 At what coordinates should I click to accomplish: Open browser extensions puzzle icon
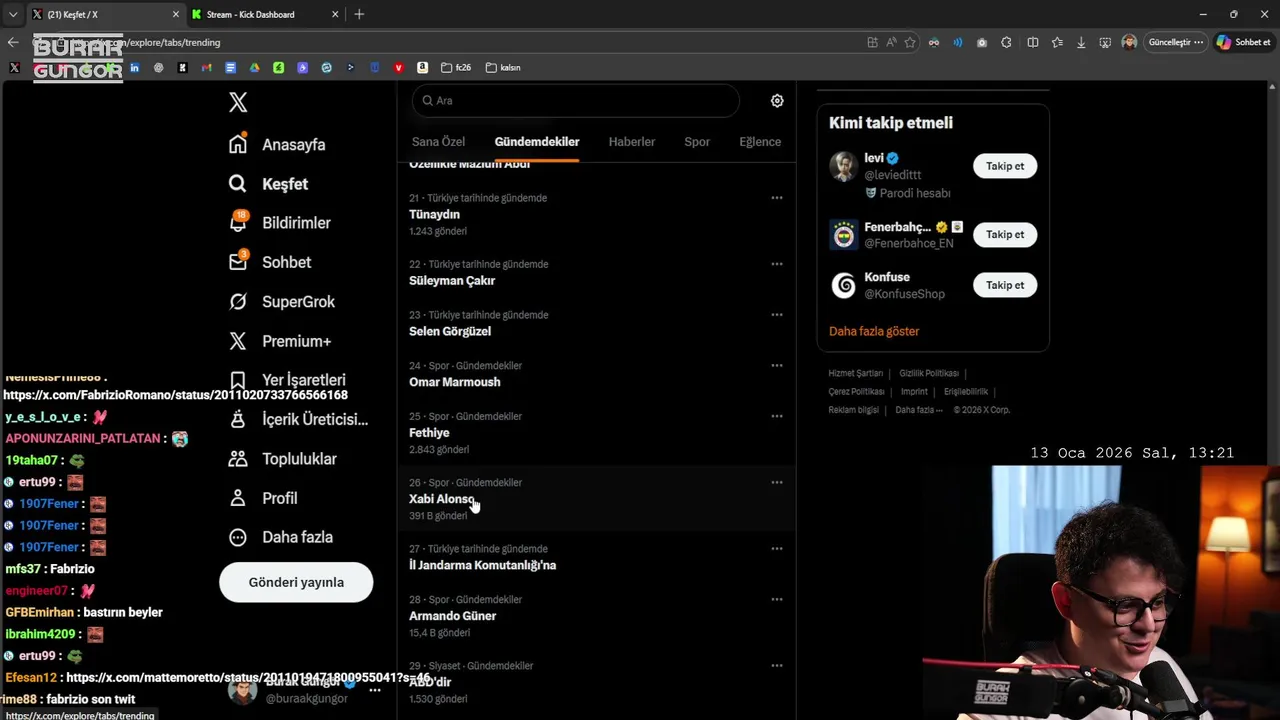[1006, 42]
